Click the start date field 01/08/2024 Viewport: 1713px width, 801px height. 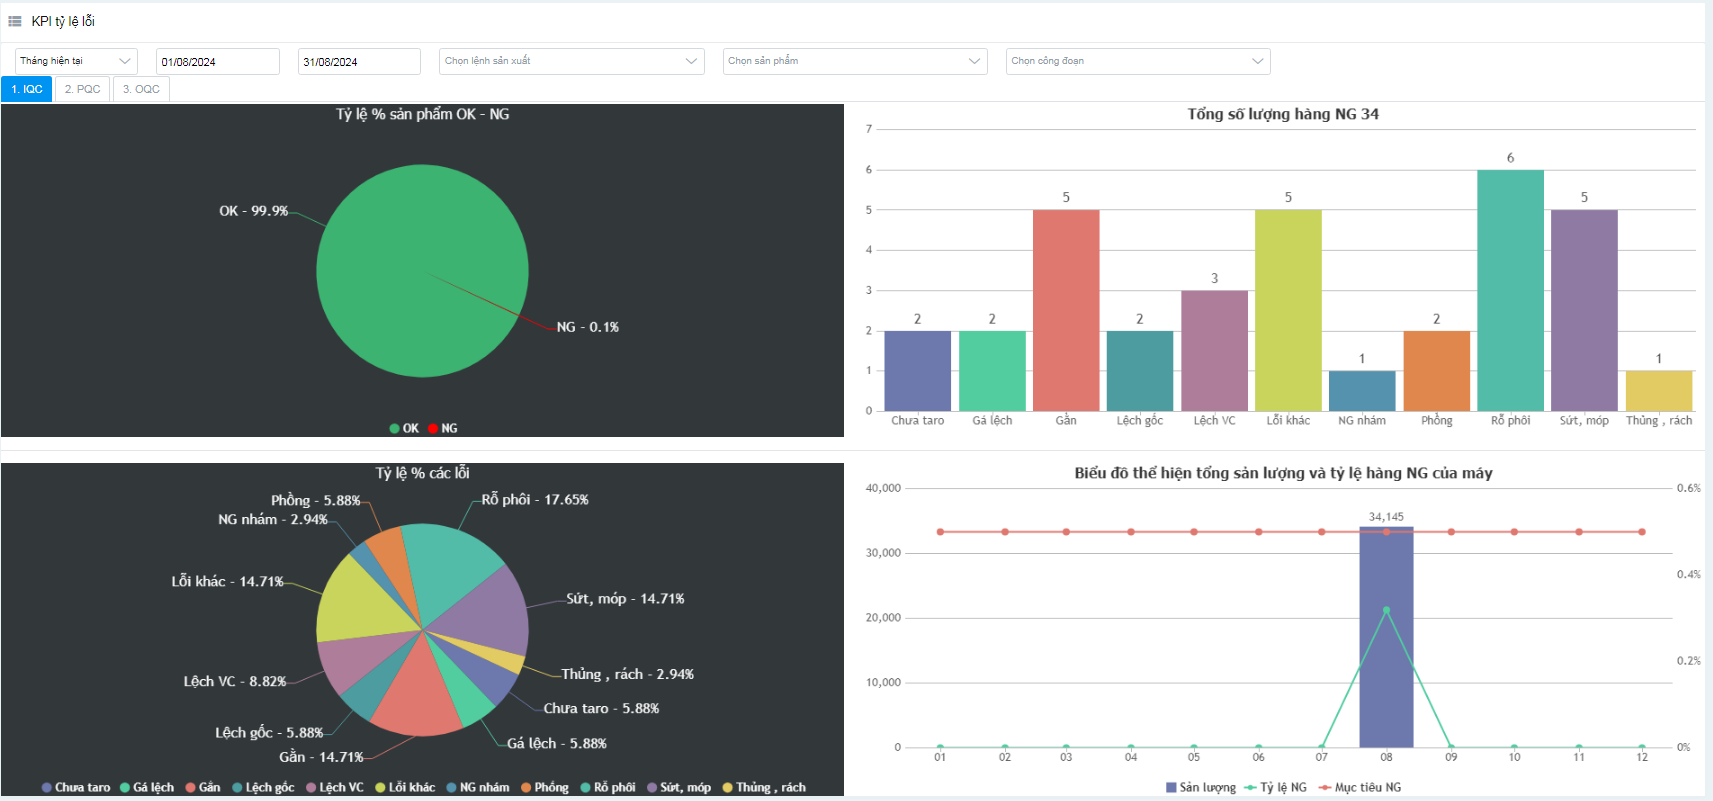pos(217,62)
